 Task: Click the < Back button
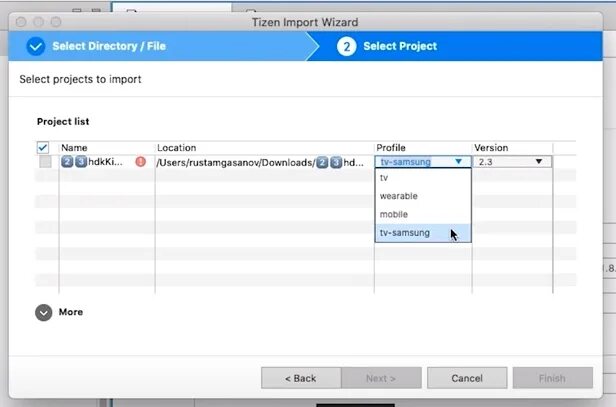(301, 378)
